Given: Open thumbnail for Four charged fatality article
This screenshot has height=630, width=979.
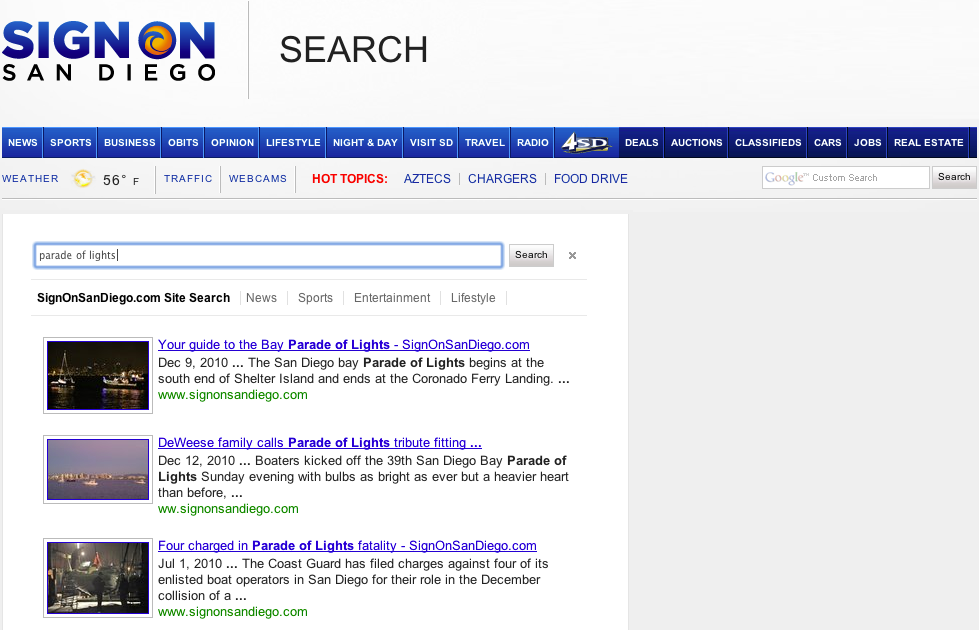Looking at the screenshot, I should 98,578.
